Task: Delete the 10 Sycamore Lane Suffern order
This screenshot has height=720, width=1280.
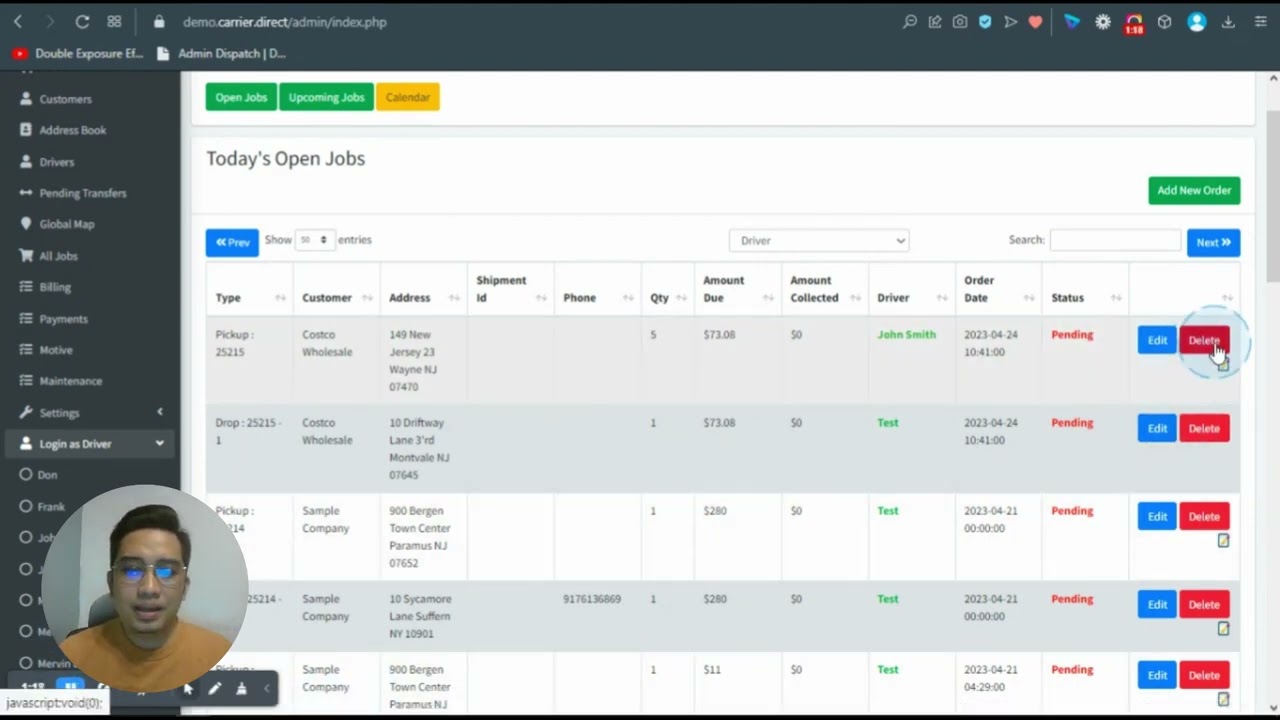Action: 1204,604
